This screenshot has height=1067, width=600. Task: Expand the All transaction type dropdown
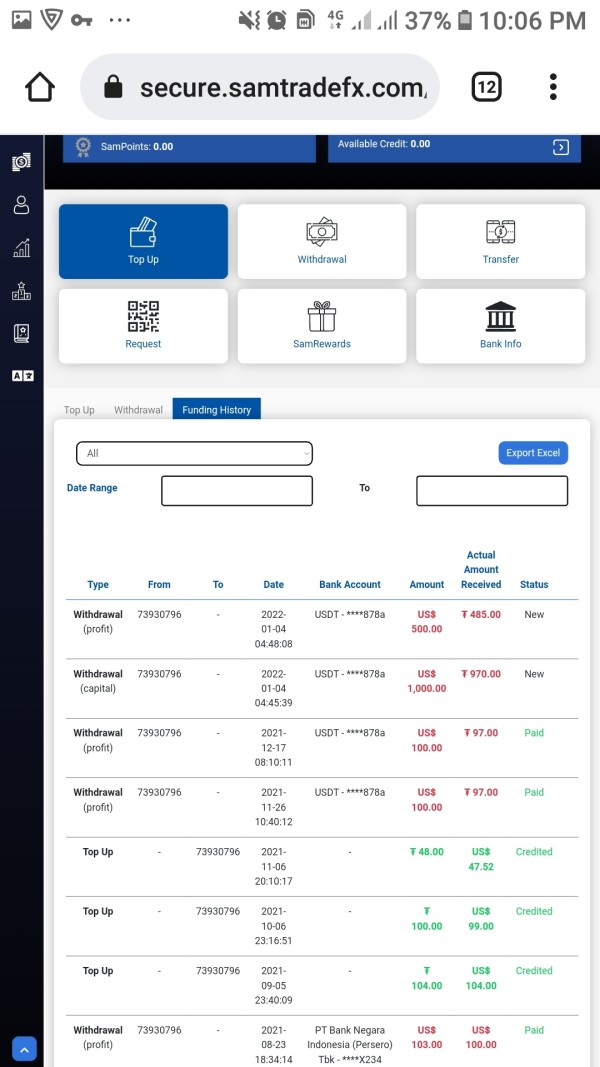tap(194, 453)
